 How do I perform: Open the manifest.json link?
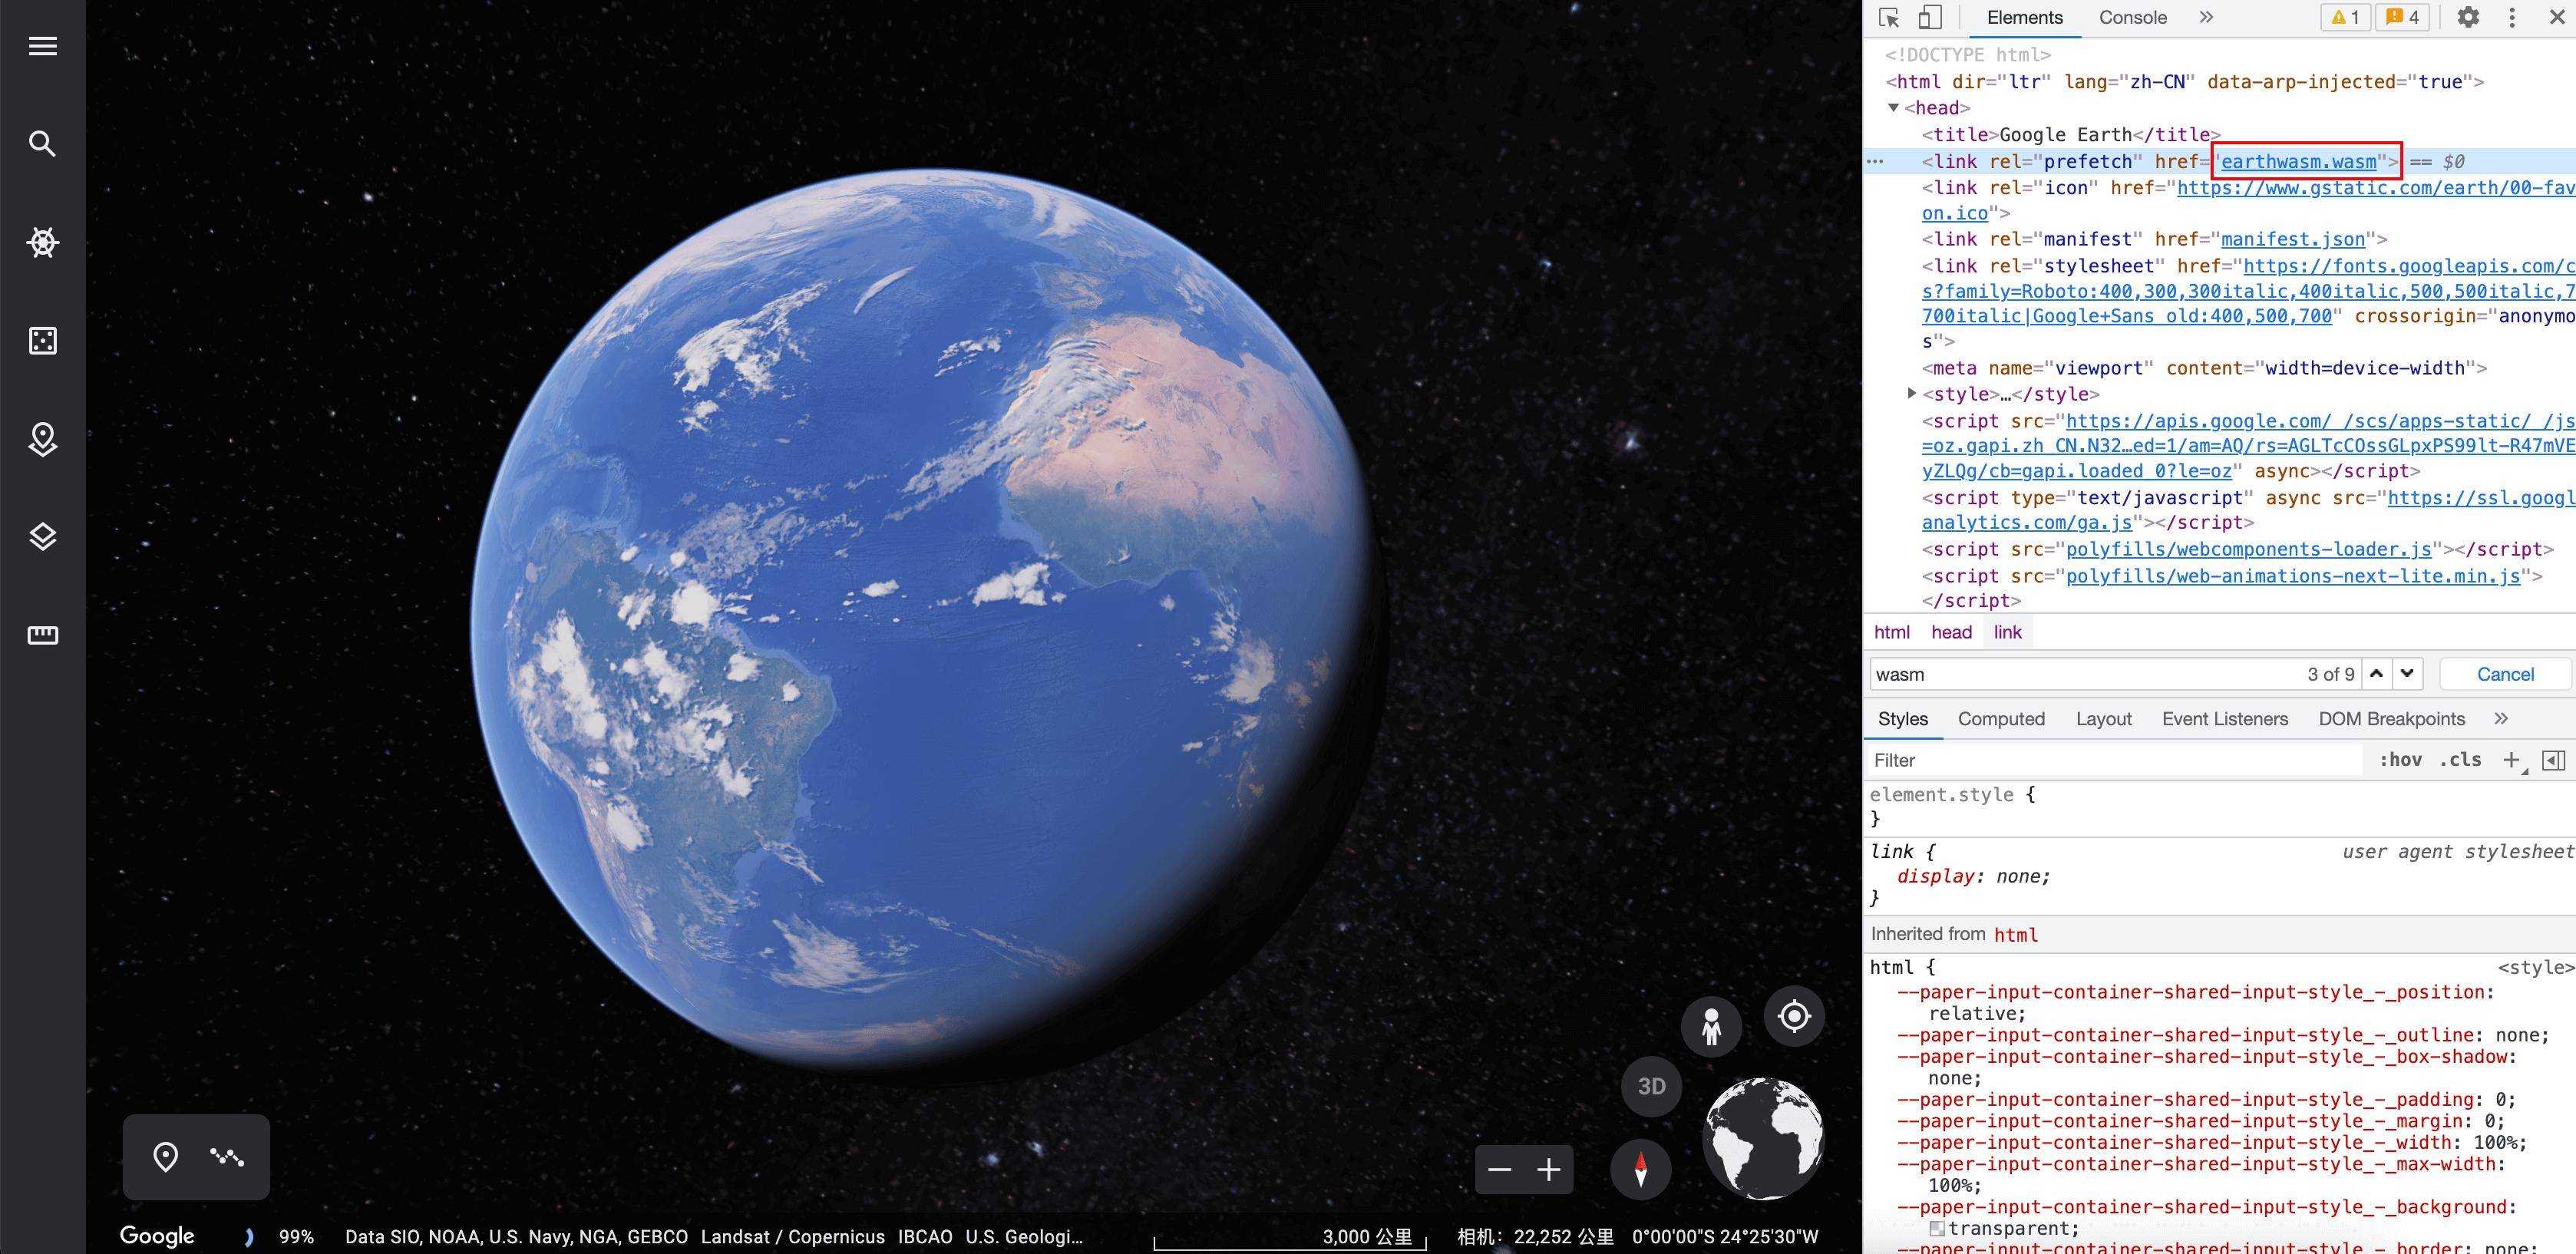2293,240
